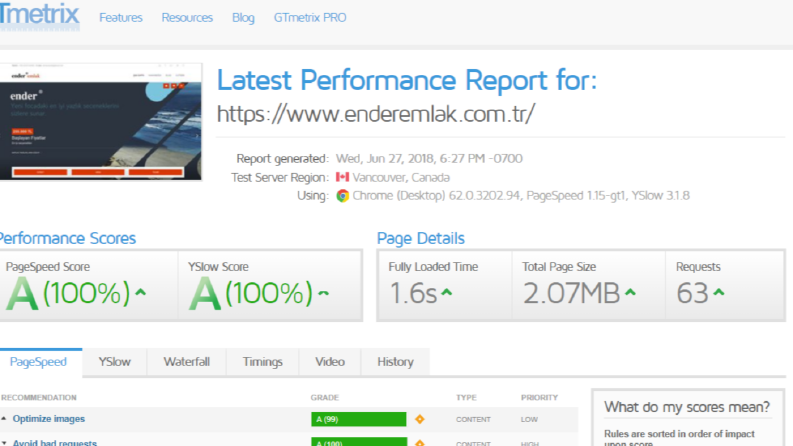Switch to the YSlow tab
This screenshot has height=446, width=793.
coord(114,362)
